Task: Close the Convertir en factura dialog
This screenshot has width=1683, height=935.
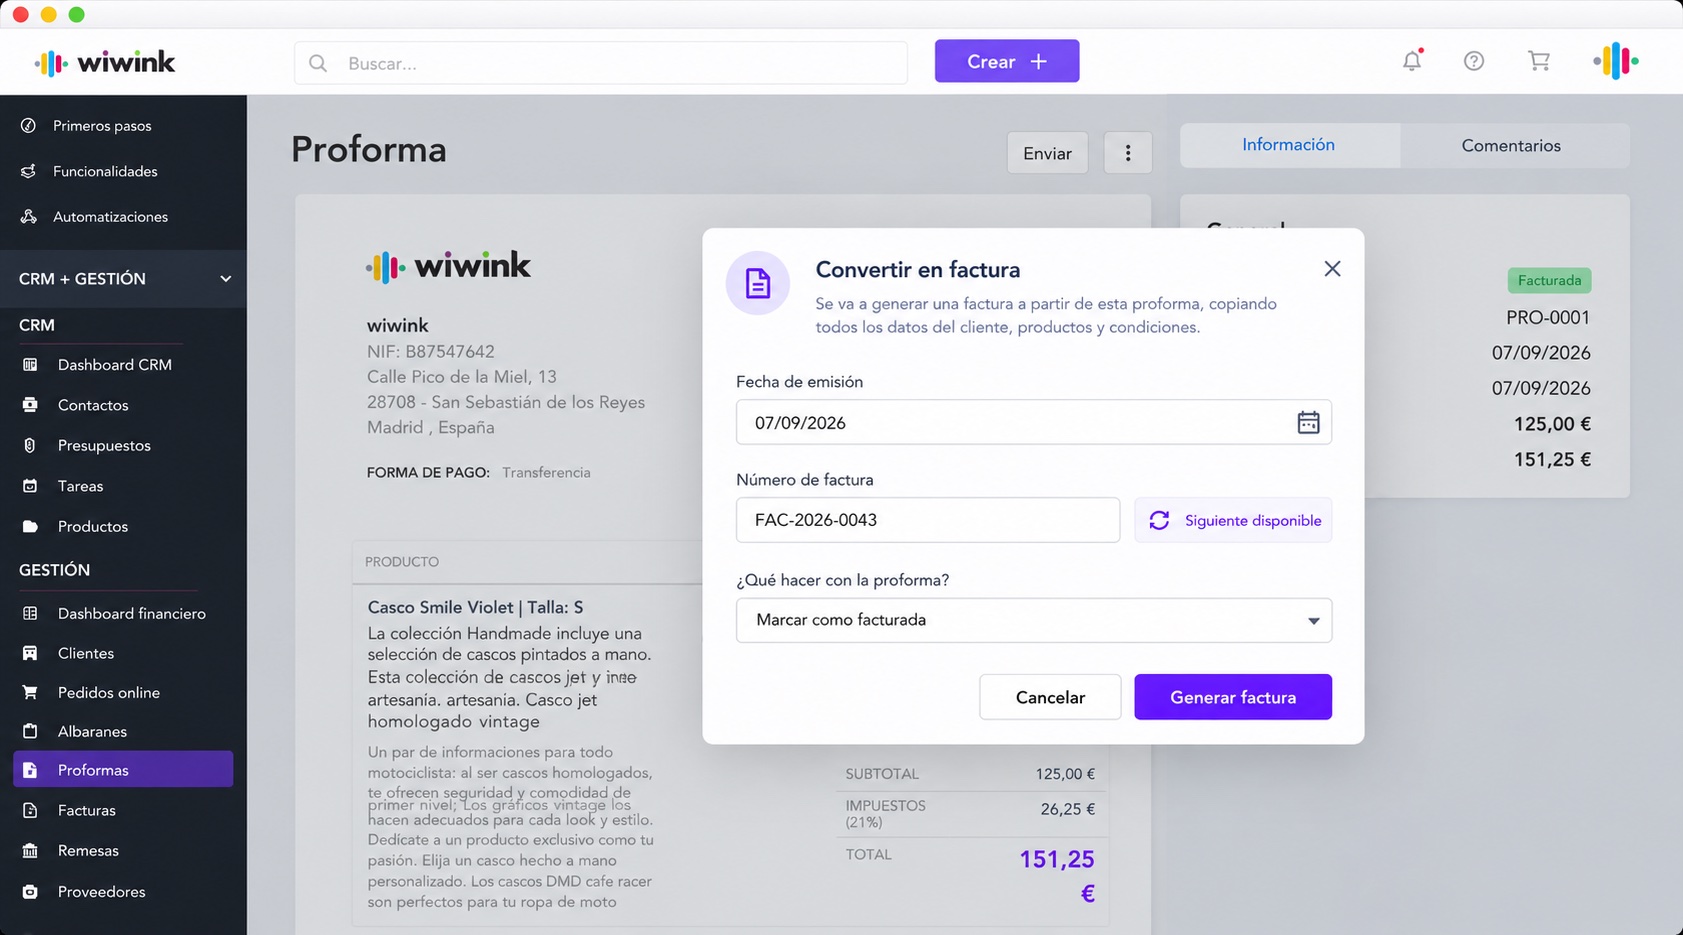Action: [1332, 269]
